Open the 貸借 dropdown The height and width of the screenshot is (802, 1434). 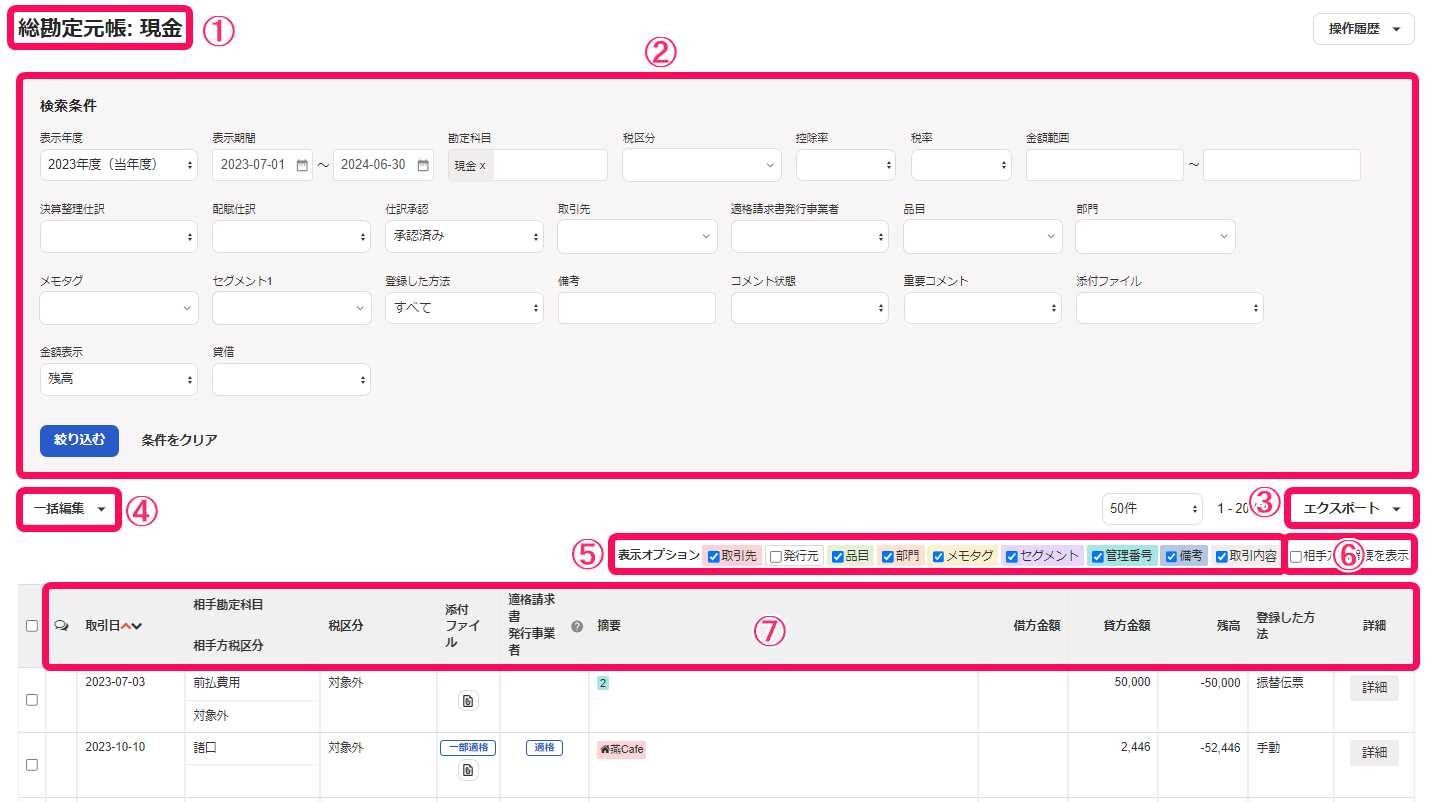(291, 380)
